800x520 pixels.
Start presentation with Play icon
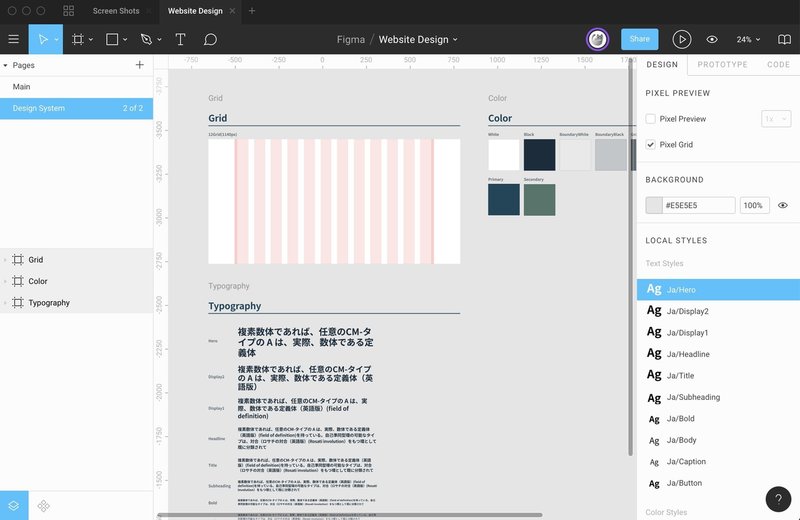(682, 39)
